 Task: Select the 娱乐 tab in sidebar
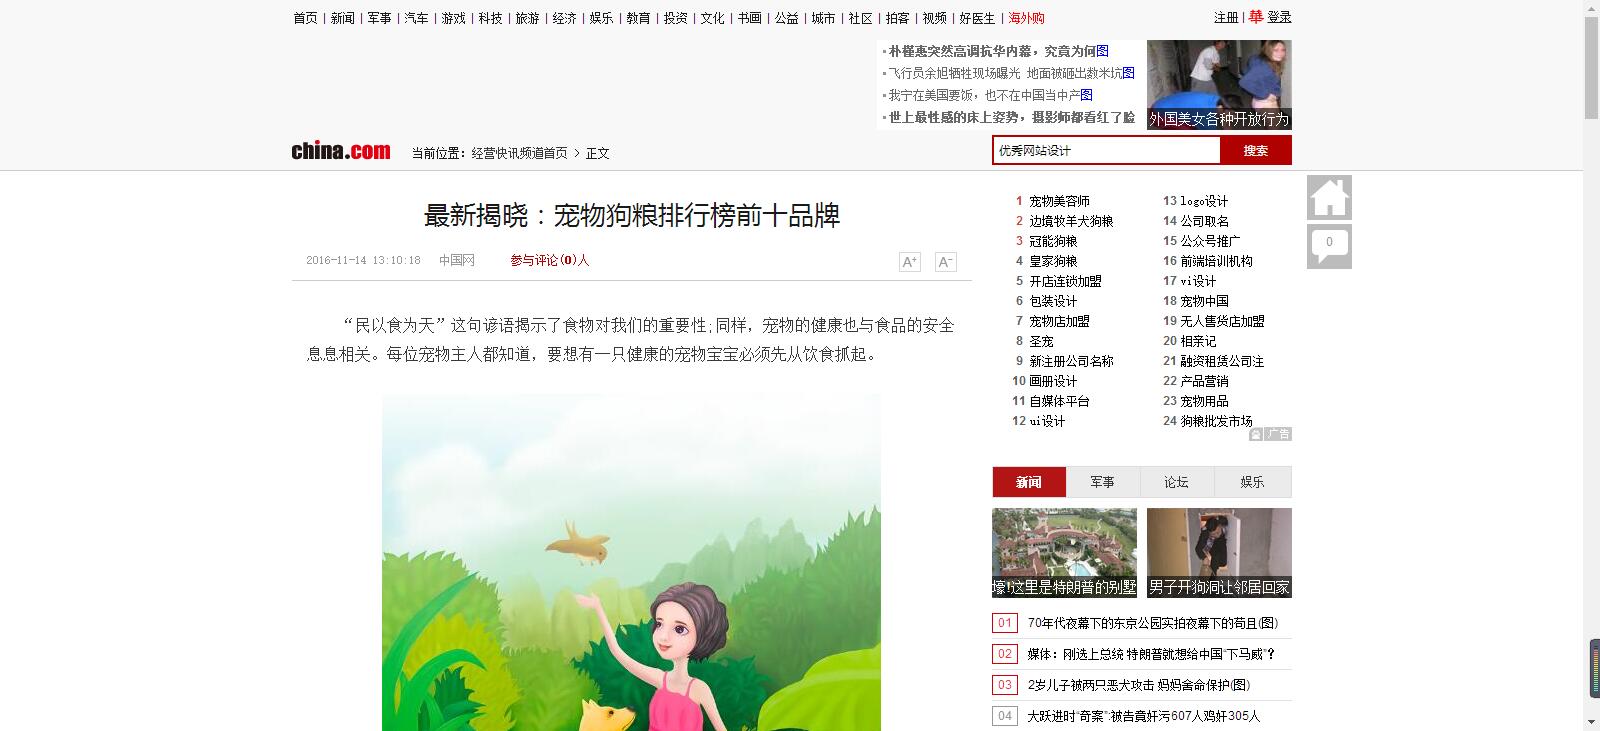click(1252, 482)
